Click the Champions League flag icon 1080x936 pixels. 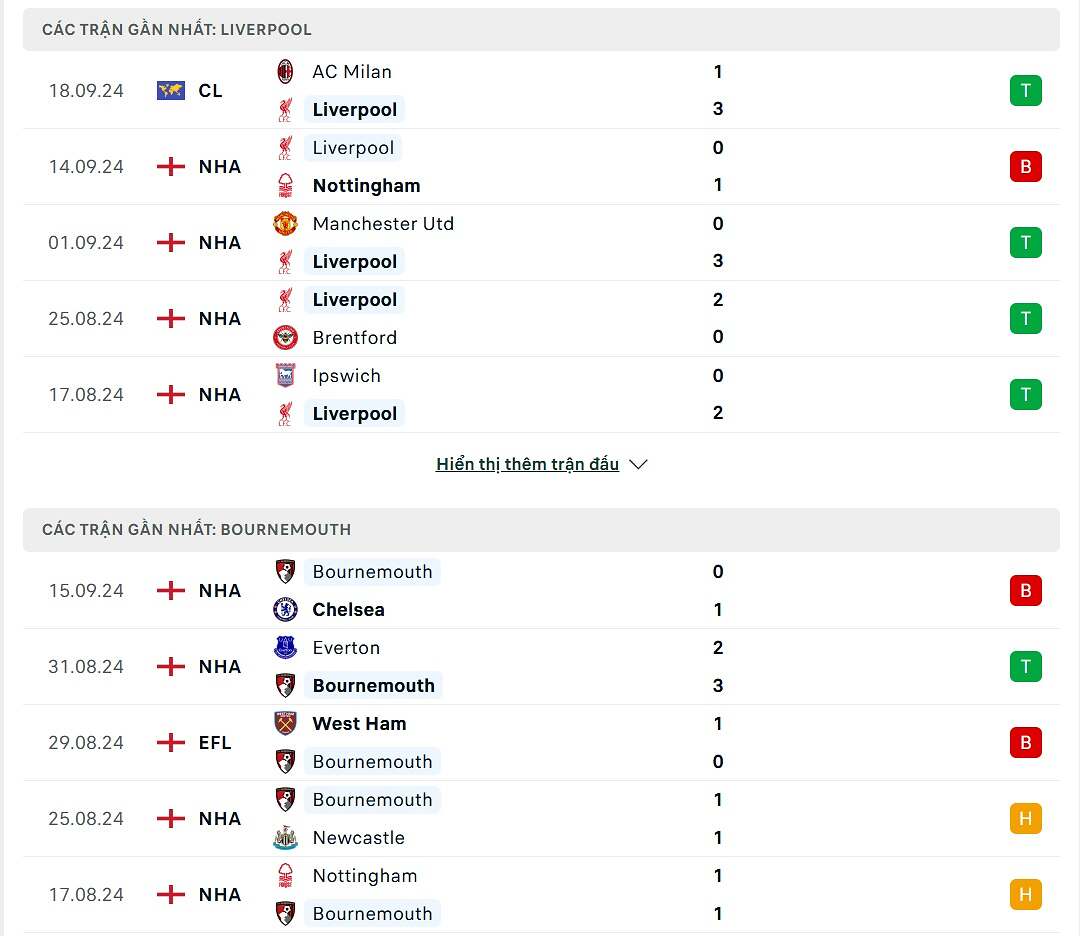pos(171,91)
